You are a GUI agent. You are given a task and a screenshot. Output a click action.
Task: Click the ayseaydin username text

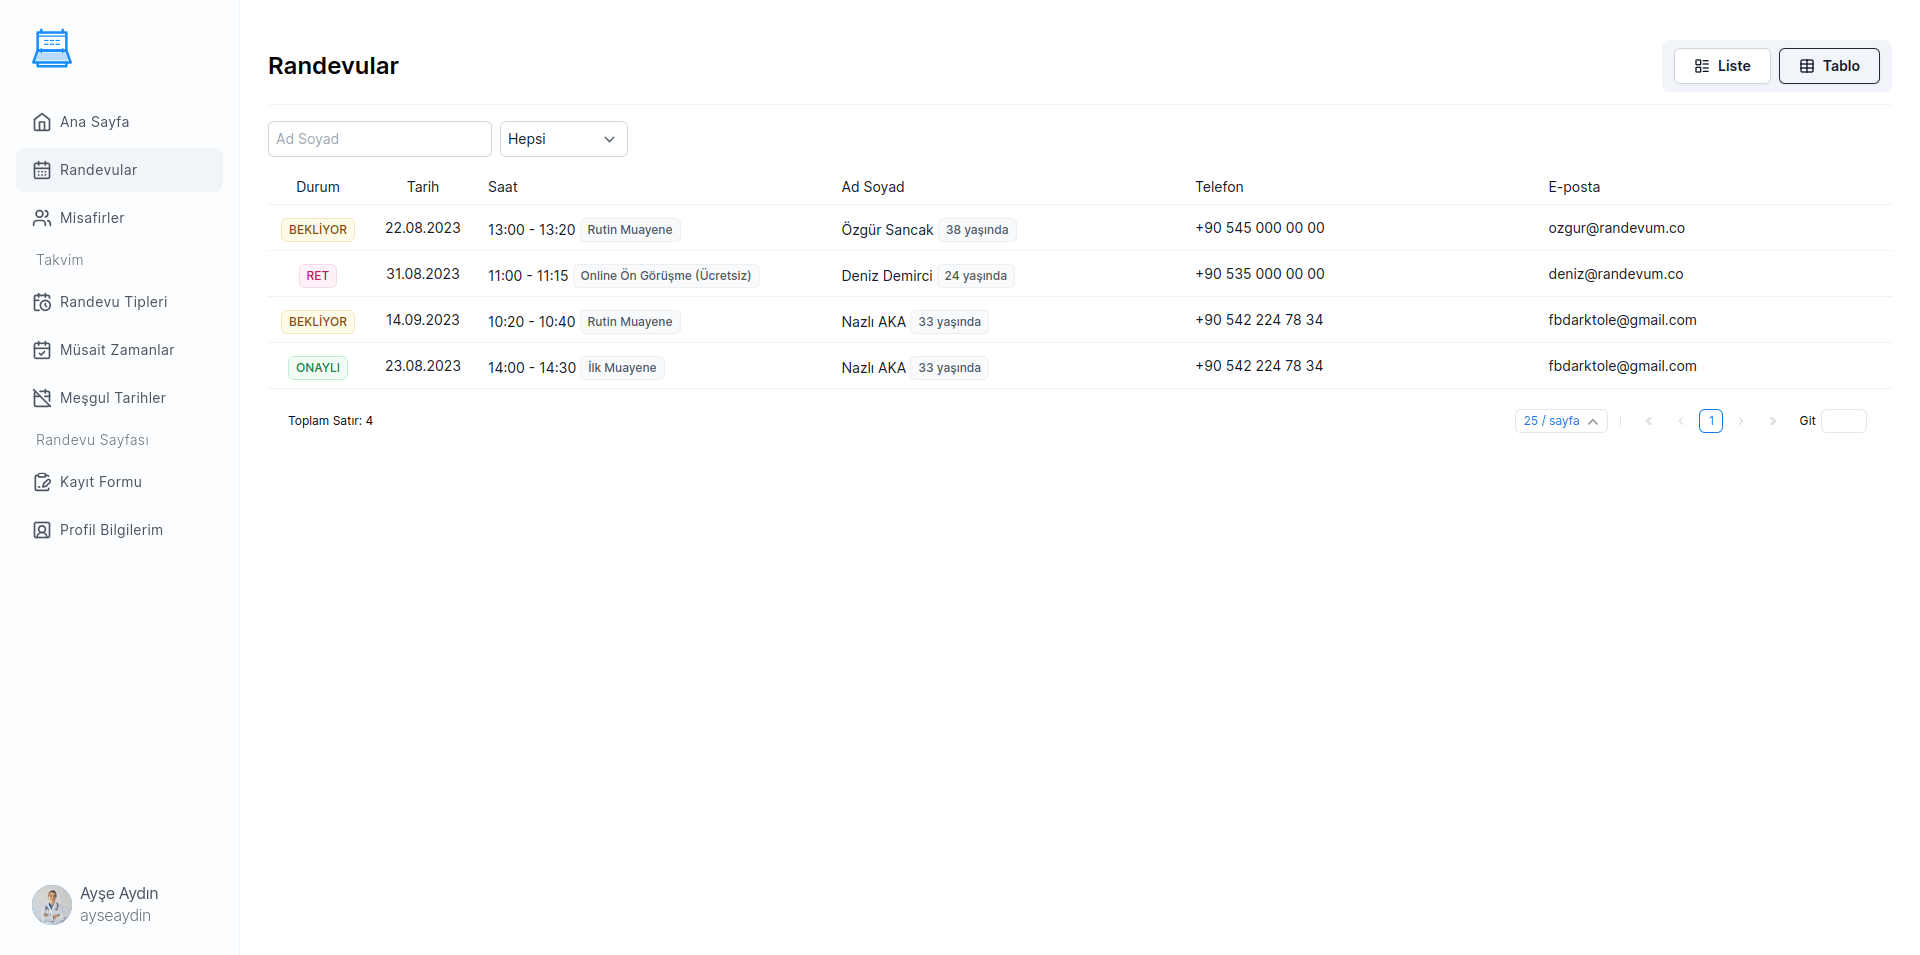click(116, 916)
